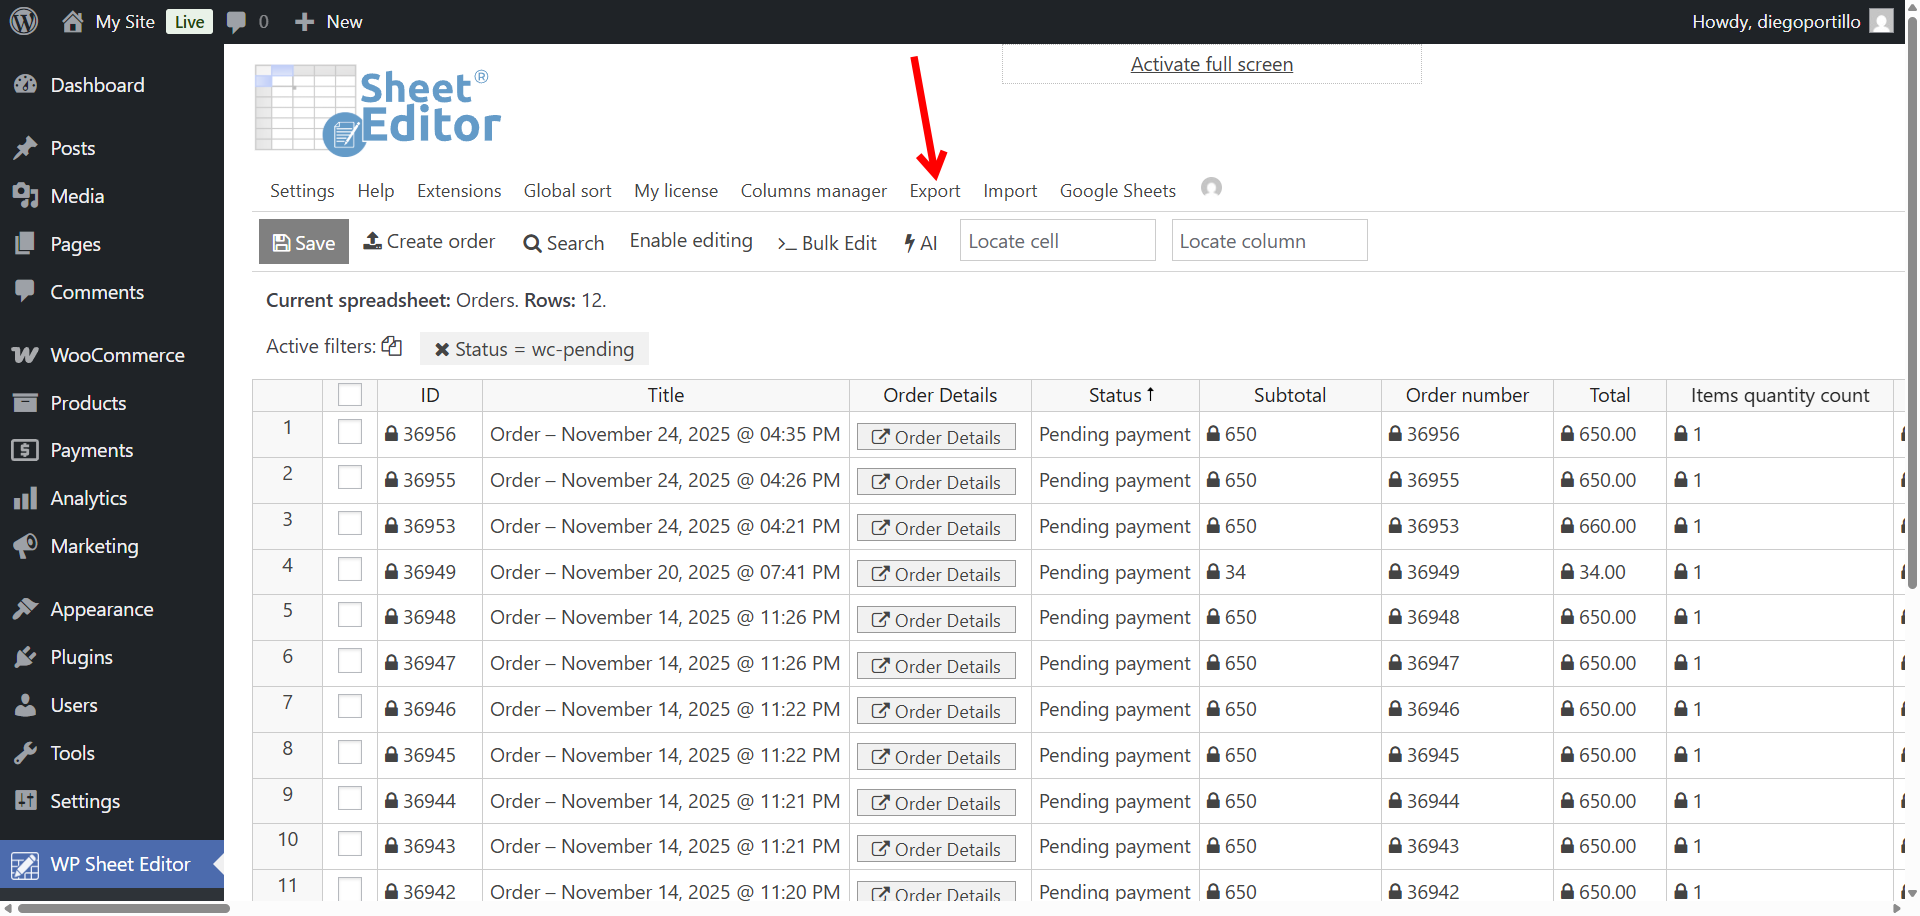The height and width of the screenshot is (916, 1920).
Task: Check the checkbox on row 4
Action: [x=349, y=569]
